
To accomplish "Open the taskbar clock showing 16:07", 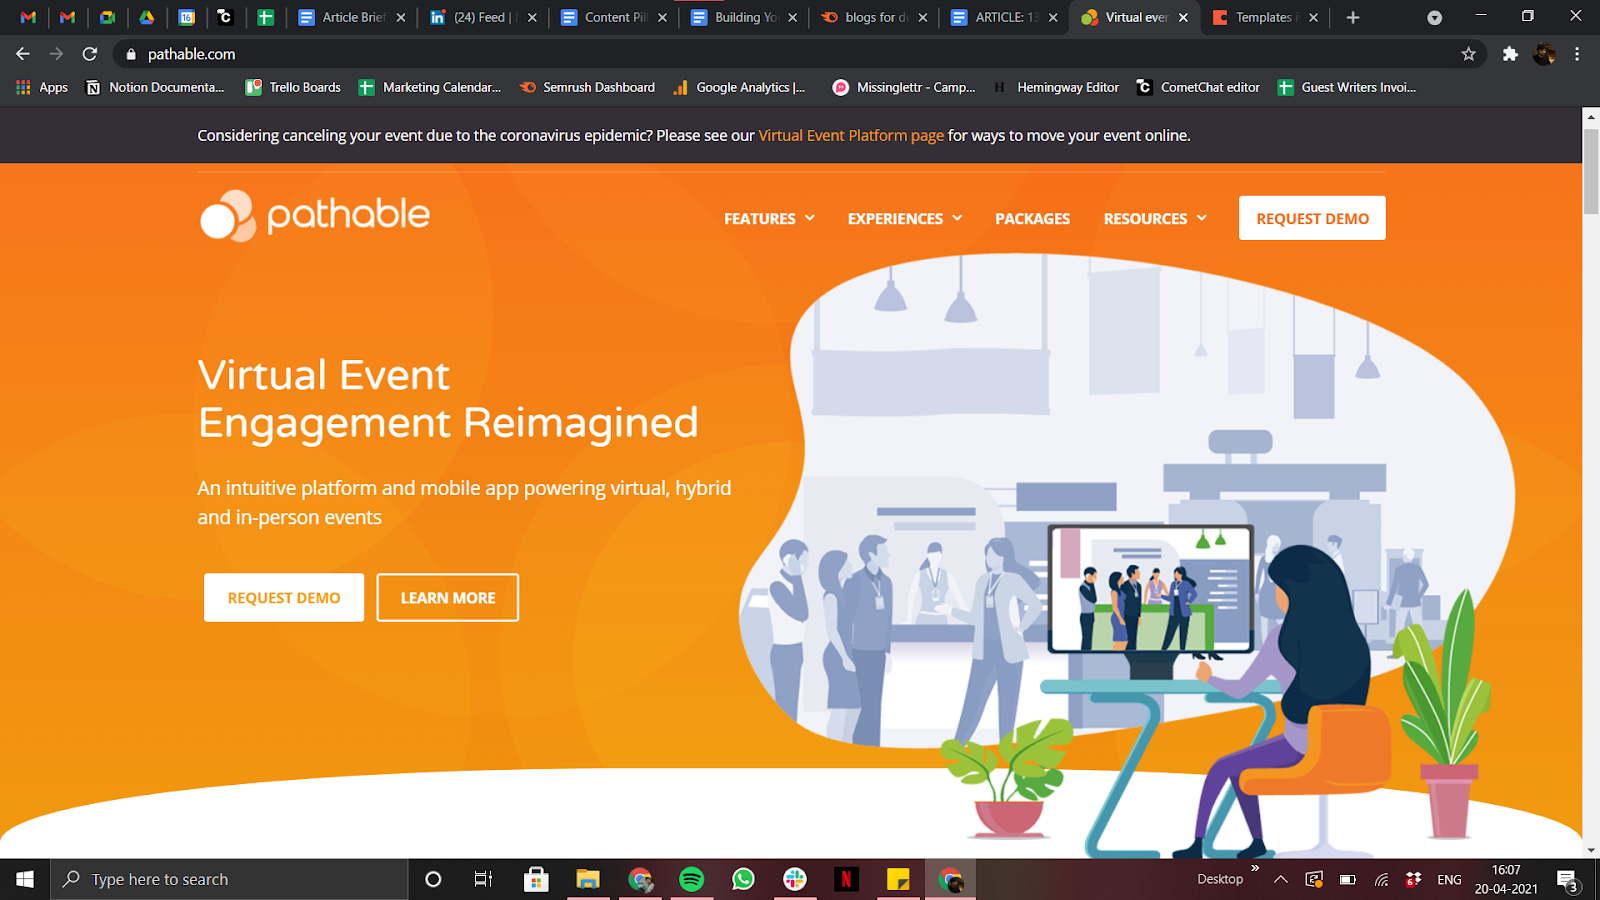I will (x=1506, y=879).
